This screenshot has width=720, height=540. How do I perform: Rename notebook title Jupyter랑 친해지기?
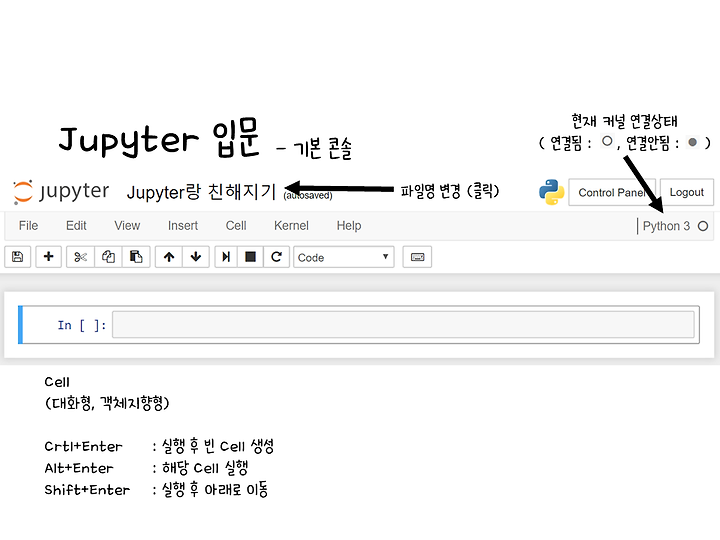pyautogui.click(x=201, y=191)
